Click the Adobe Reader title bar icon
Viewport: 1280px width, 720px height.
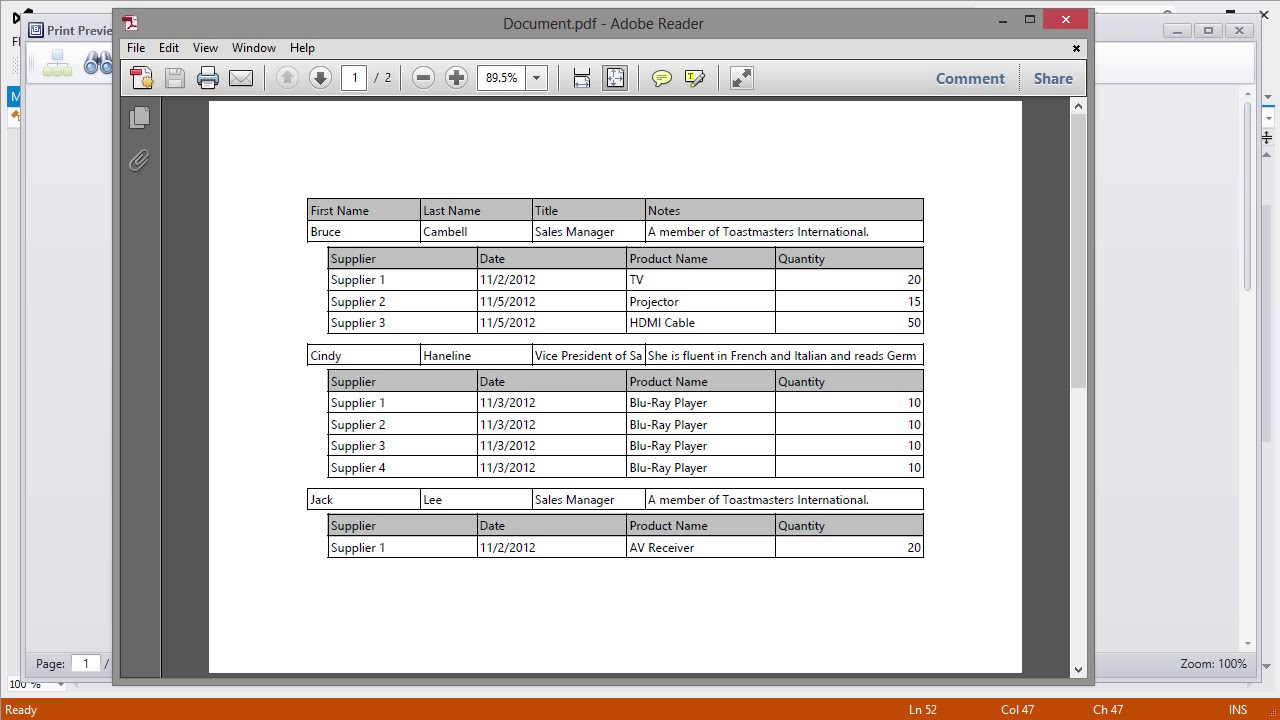(x=130, y=23)
